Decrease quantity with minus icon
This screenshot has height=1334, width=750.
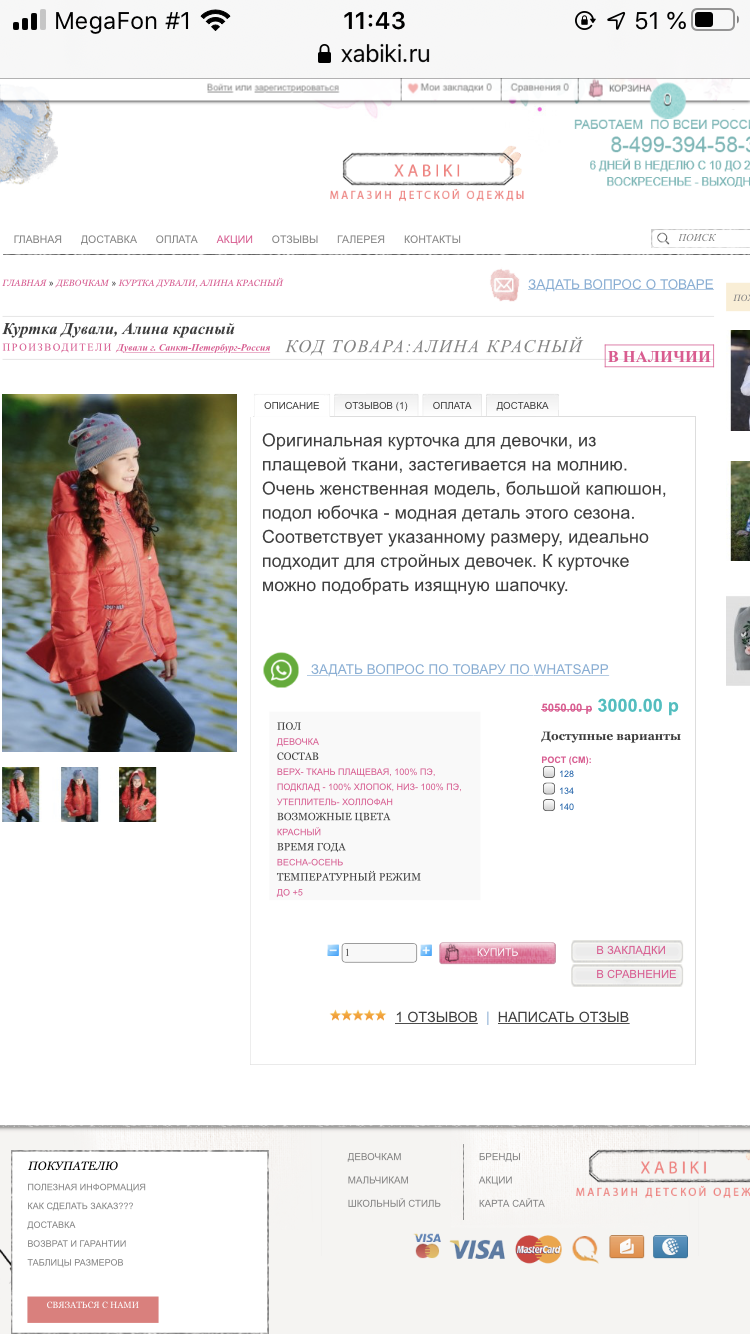tap(333, 951)
